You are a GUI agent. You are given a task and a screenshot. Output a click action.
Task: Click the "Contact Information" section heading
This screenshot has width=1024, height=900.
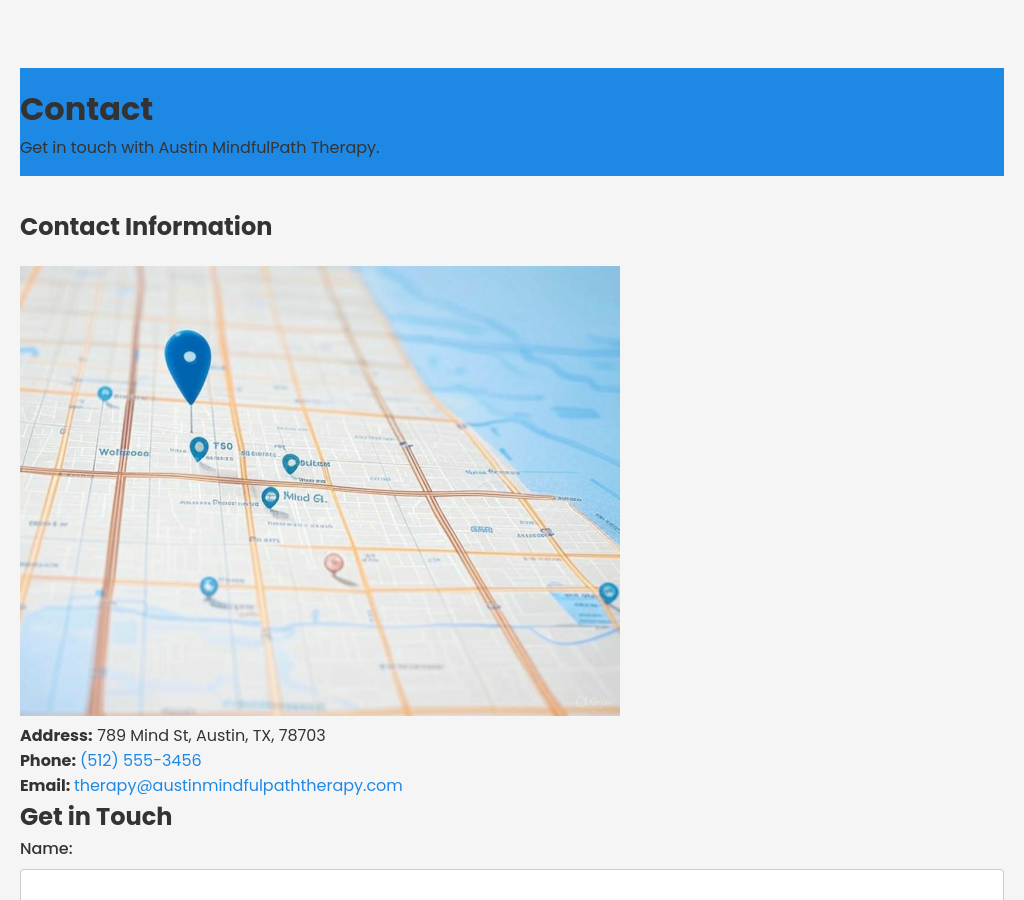coord(146,227)
